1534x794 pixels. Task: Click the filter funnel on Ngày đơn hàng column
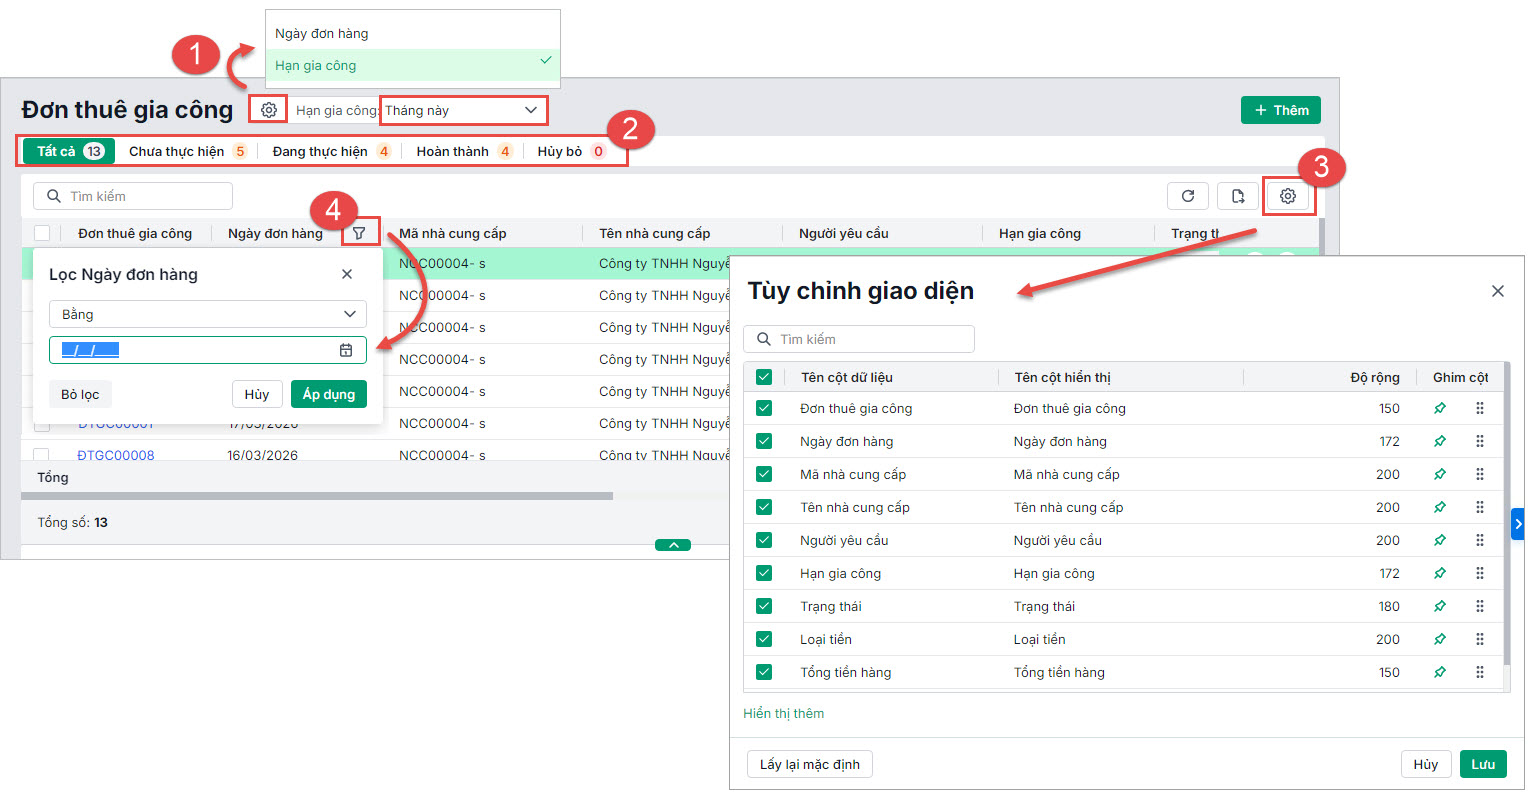tap(360, 233)
